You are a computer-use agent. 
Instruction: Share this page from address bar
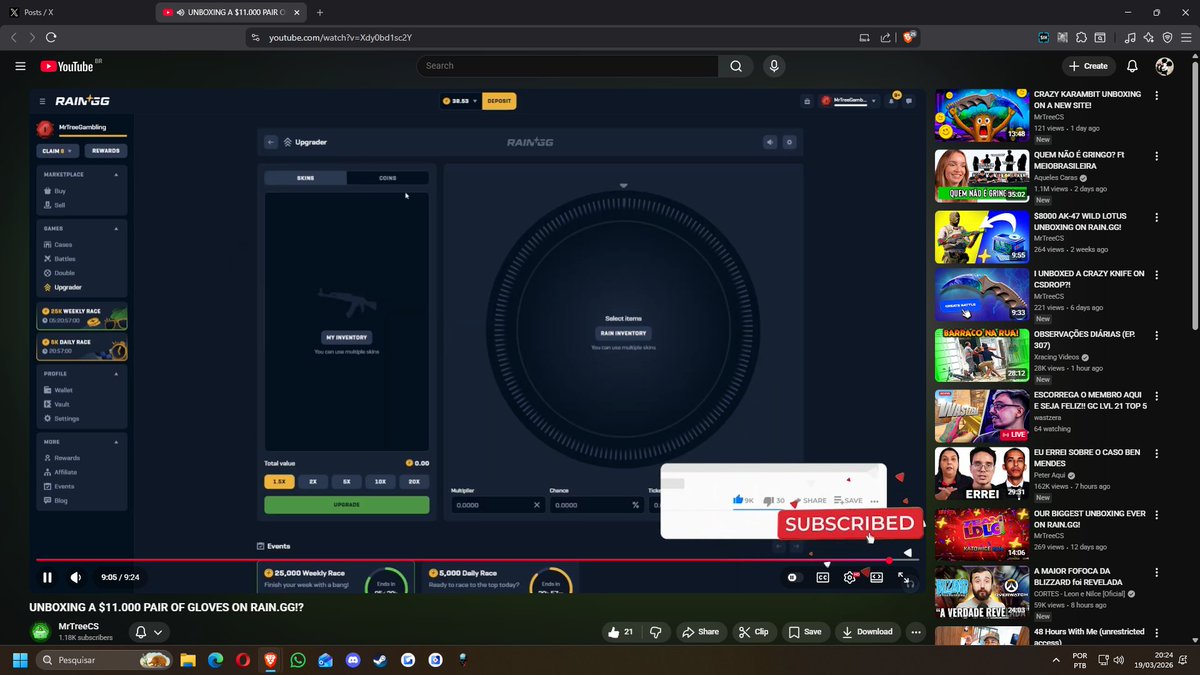(x=885, y=37)
